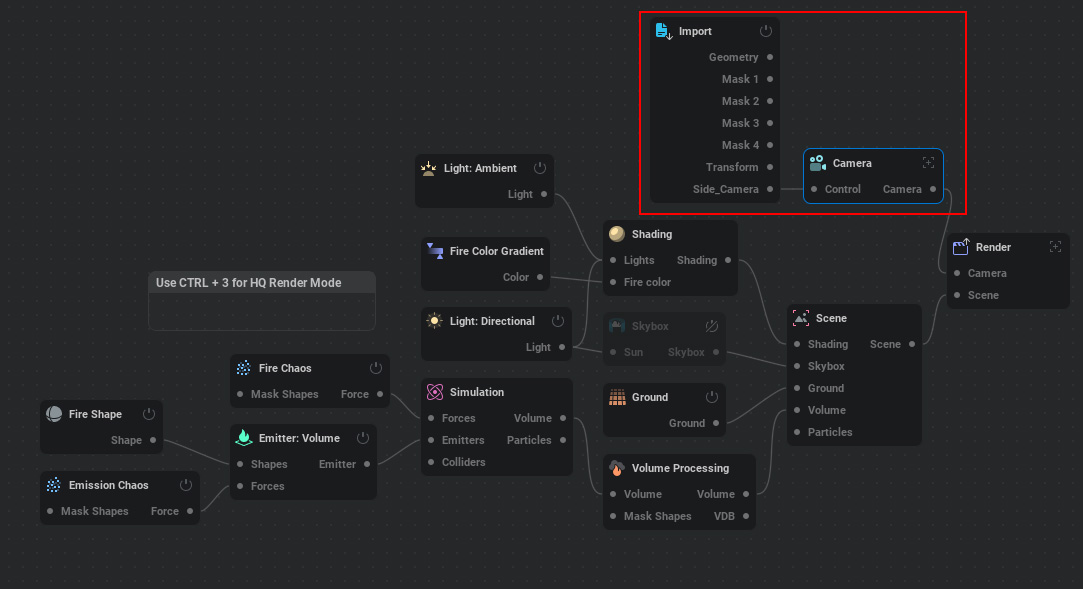This screenshot has height=589, width=1083.
Task: Click the Import Side_Camera output port
Action: point(770,189)
